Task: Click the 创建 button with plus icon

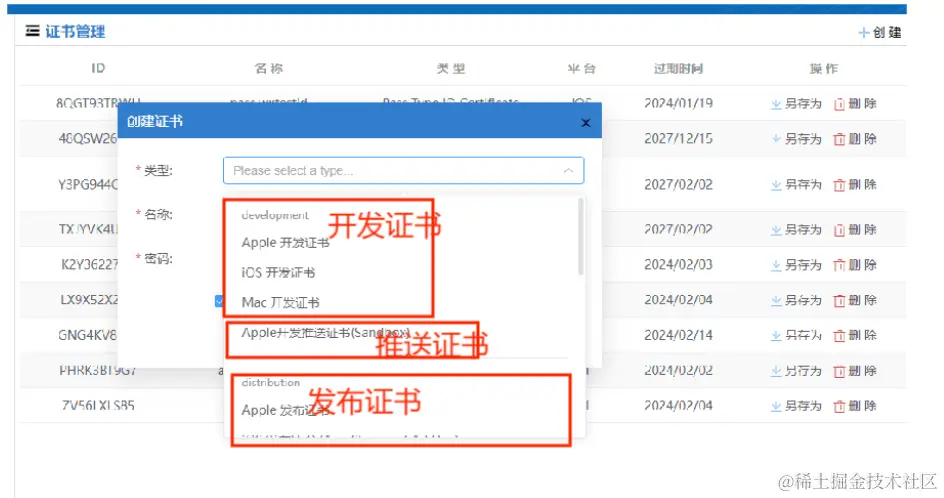Action: click(x=880, y=33)
